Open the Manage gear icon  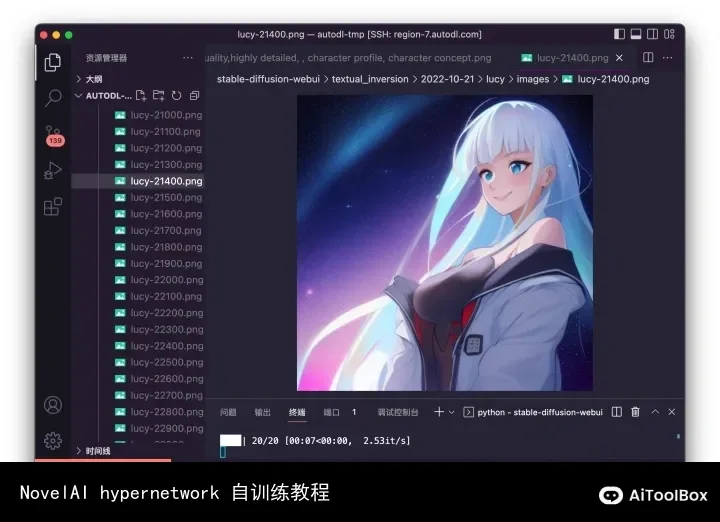tap(53, 441)
